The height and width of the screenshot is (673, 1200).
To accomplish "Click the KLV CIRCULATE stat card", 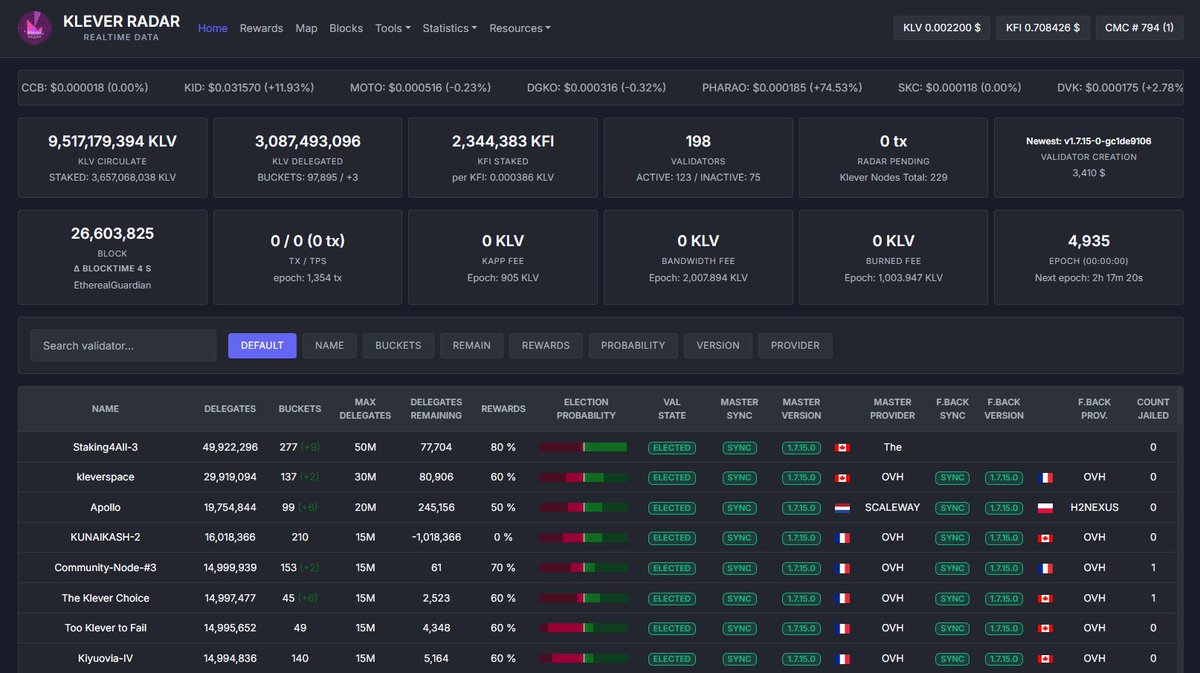I will point(112,158).
